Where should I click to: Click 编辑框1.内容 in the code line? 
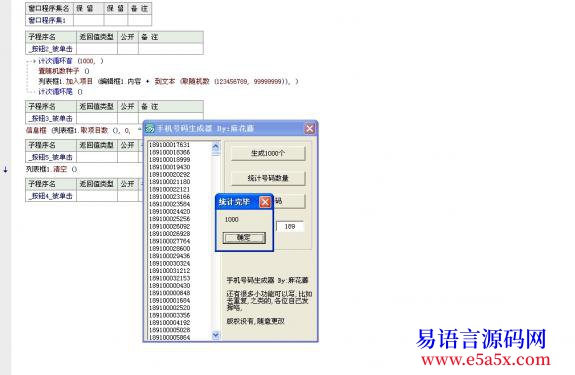point(121,81)
